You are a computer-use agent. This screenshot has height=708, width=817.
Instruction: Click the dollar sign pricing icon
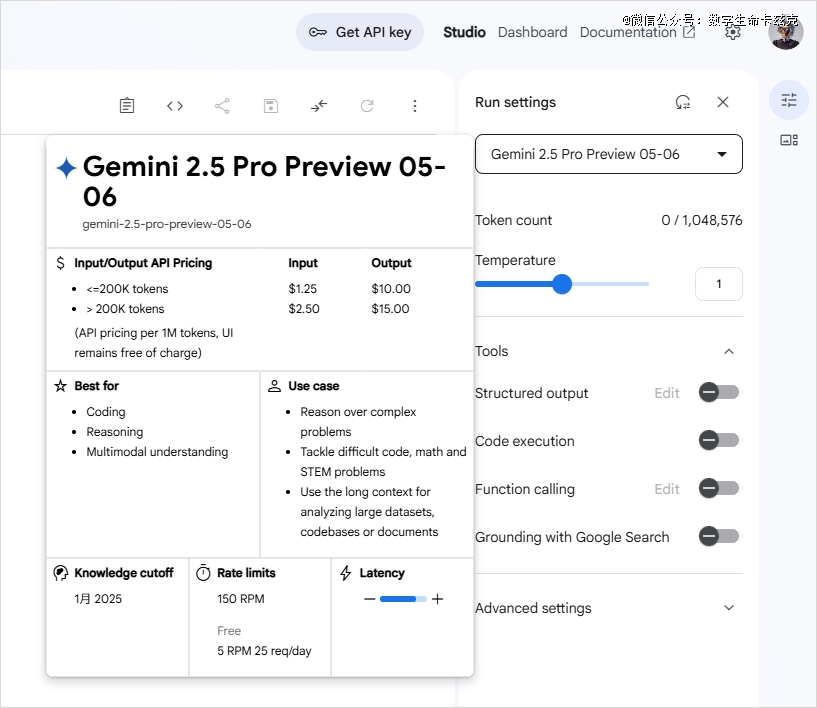pyautogui.click(x=60, y=263)
